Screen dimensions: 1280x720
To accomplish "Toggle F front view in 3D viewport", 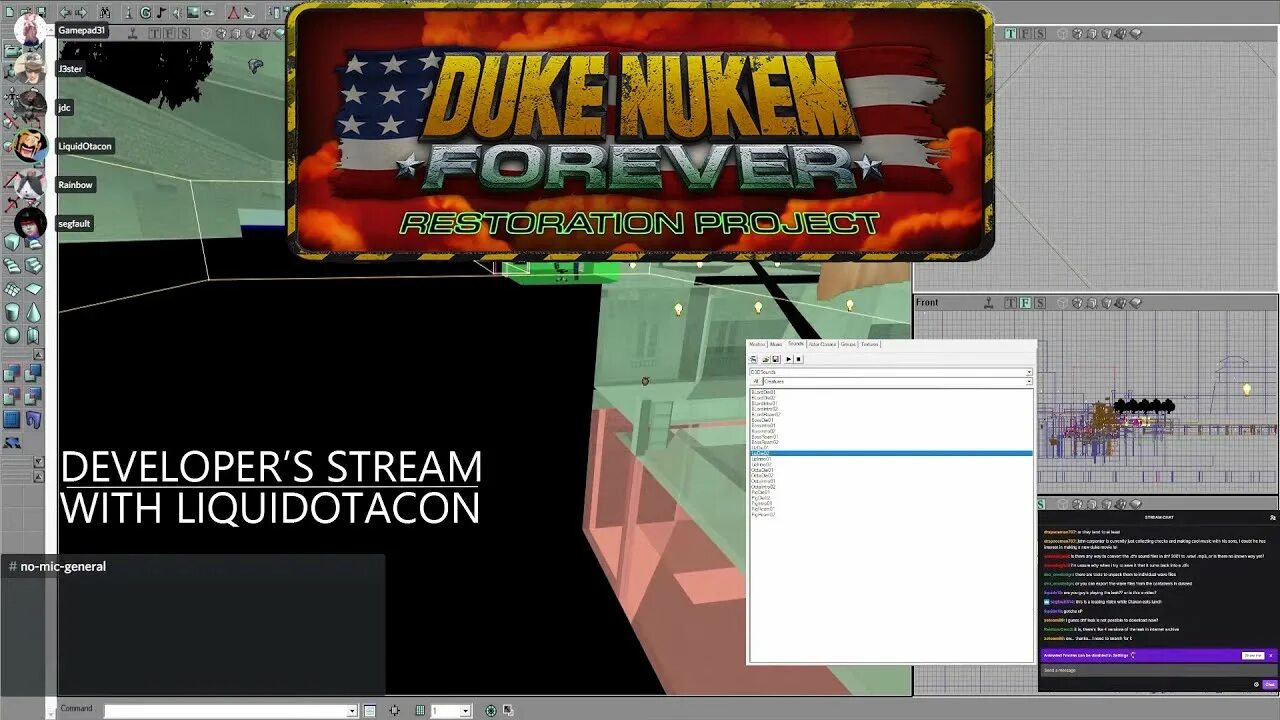I will click(x=169, y=33).
